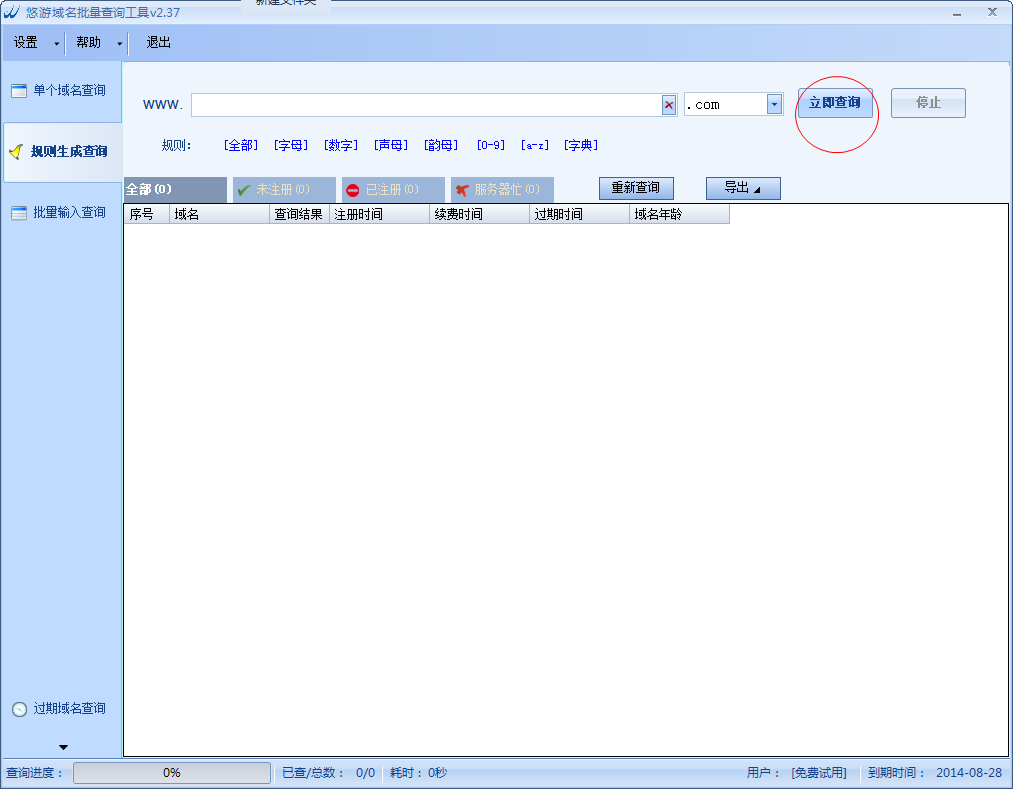Click the 耗时 0秒 status text
The height and width of the screenshot is (789, 1013).
click(418, 773)
